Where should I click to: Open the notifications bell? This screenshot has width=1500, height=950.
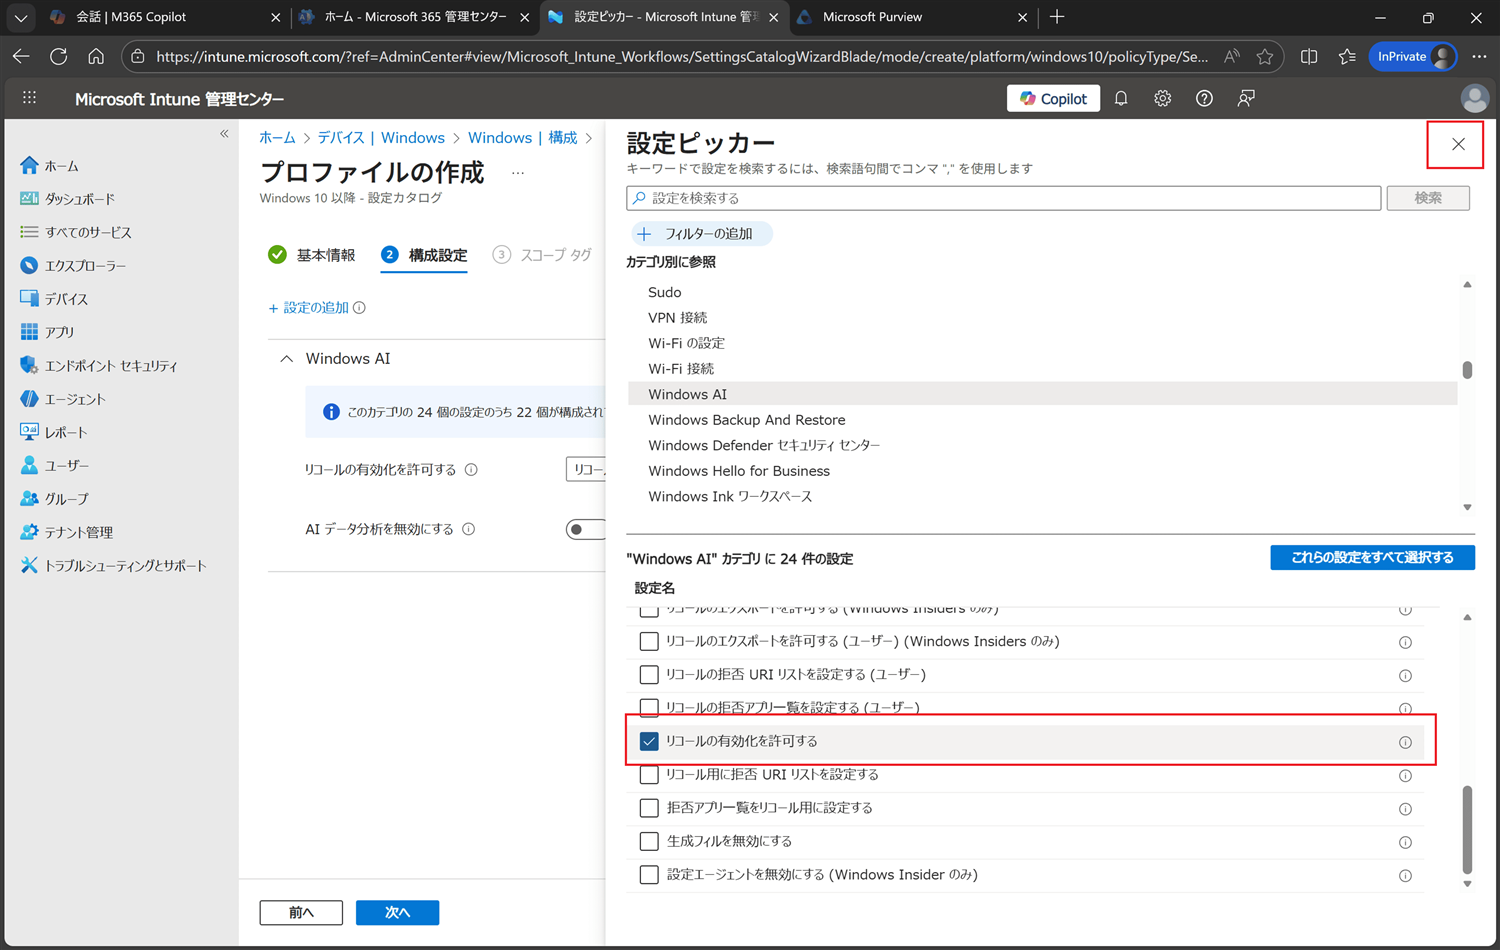pos(1121,98)
